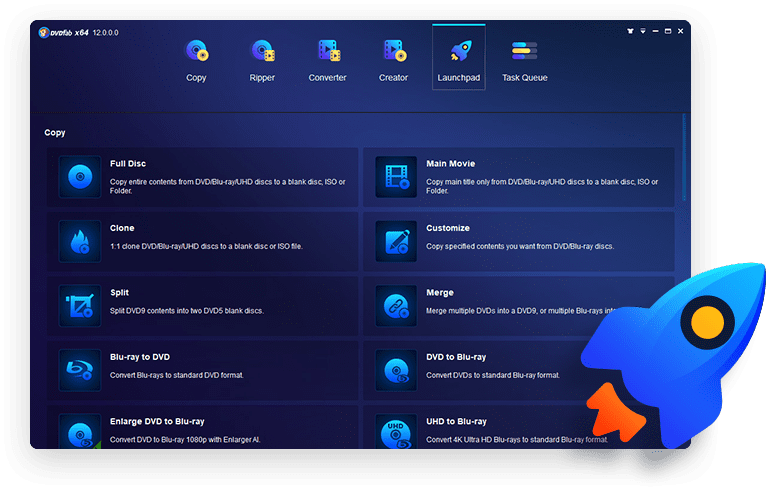Open the Customize pencil icon

(396, 241)
